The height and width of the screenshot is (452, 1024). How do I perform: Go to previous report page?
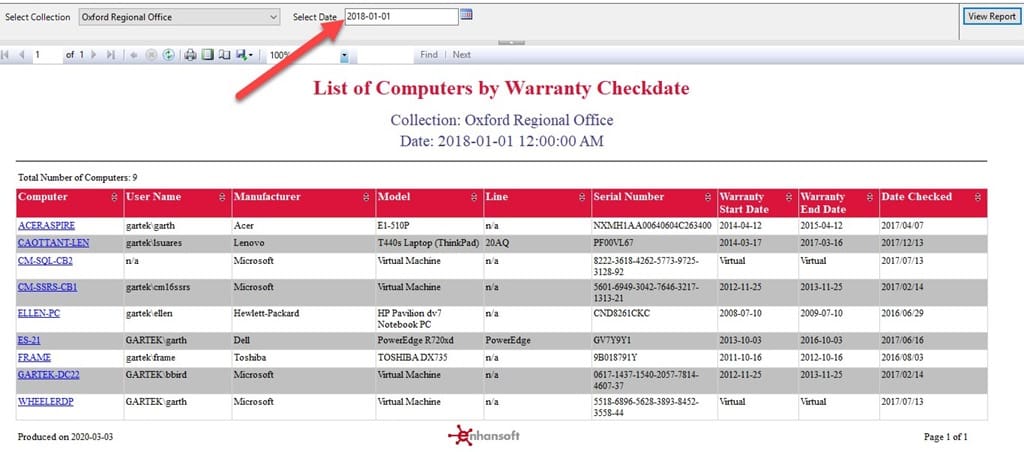point(22,55)
